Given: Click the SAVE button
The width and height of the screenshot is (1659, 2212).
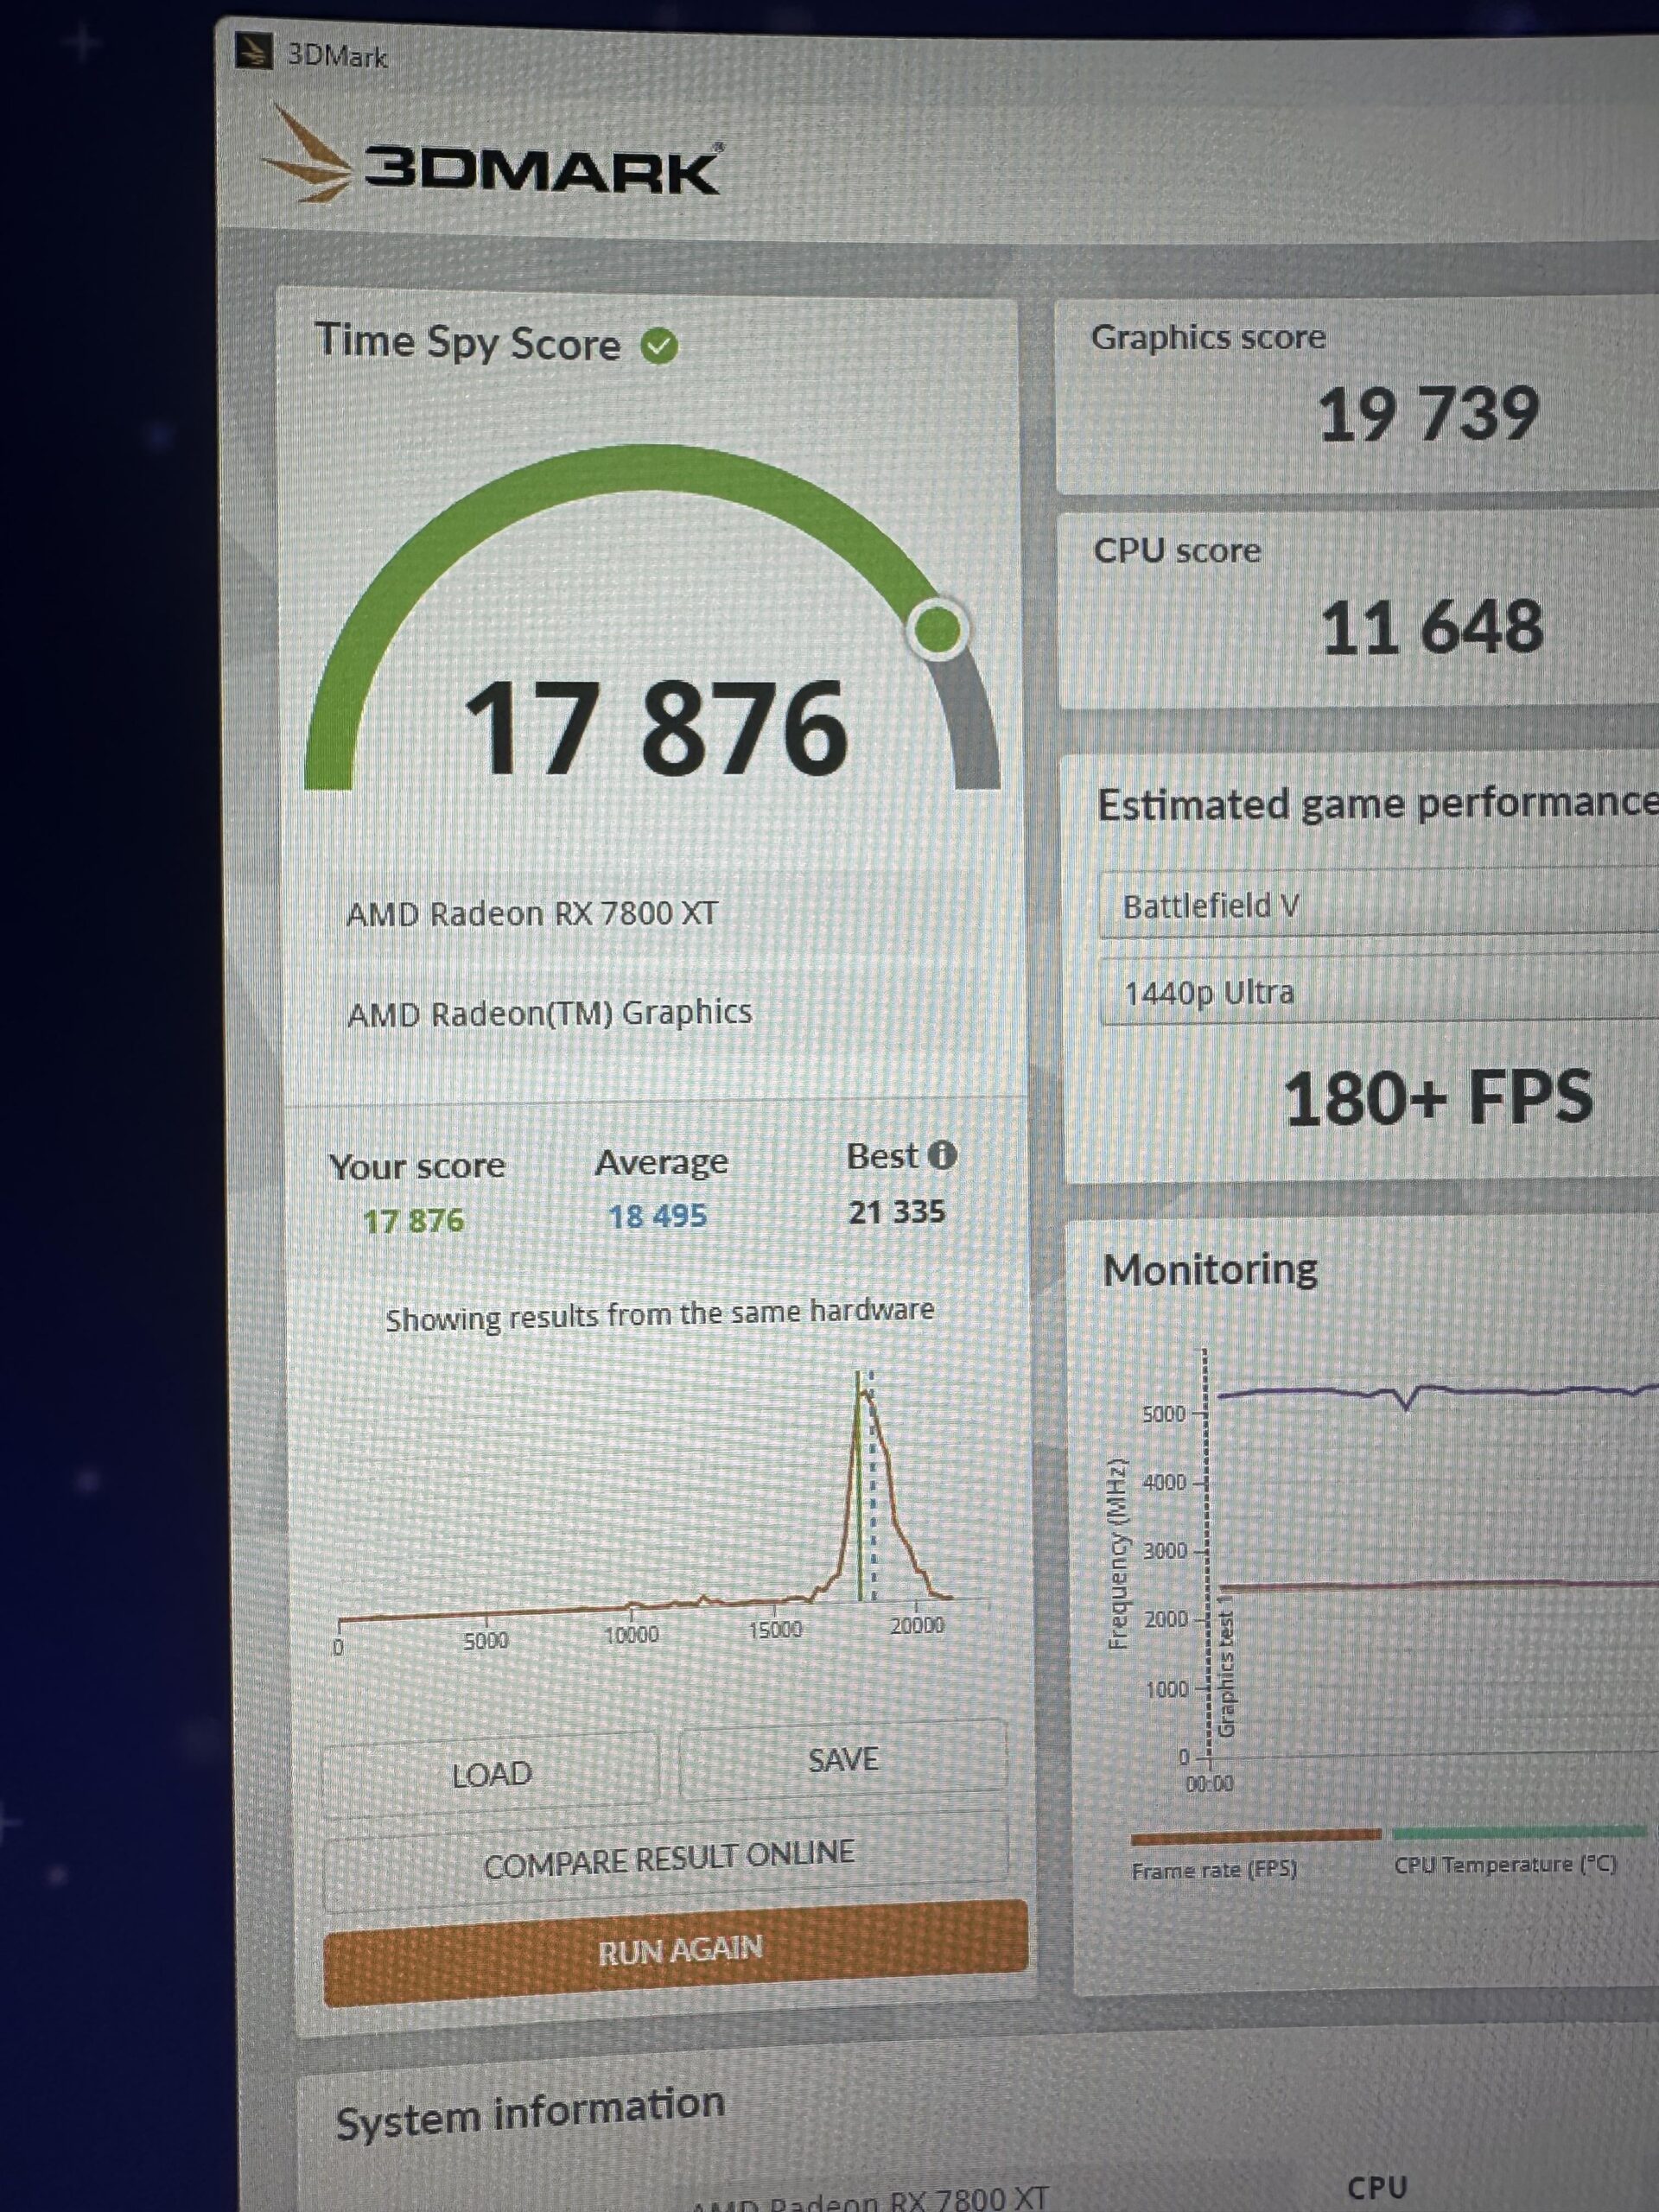Looking at the screenshot, I should (x=843, y=1759).
